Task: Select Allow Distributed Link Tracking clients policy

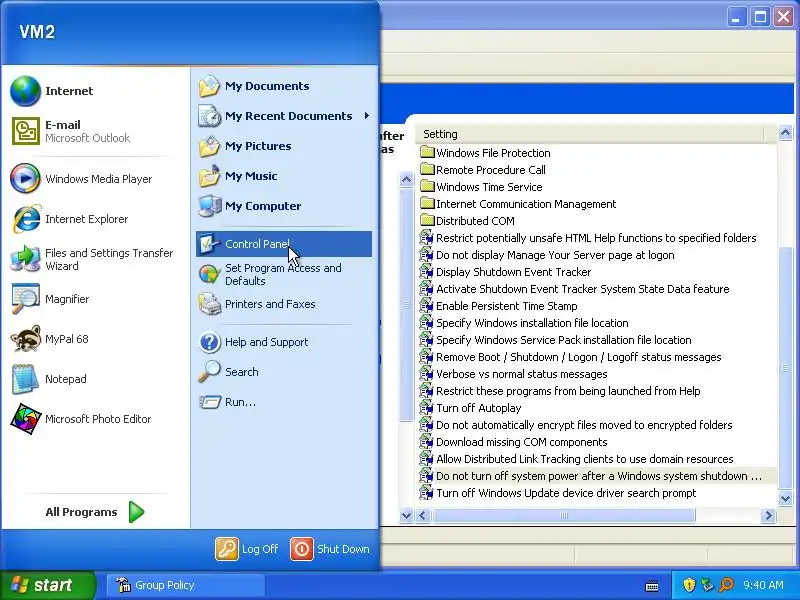Action: 577,459
